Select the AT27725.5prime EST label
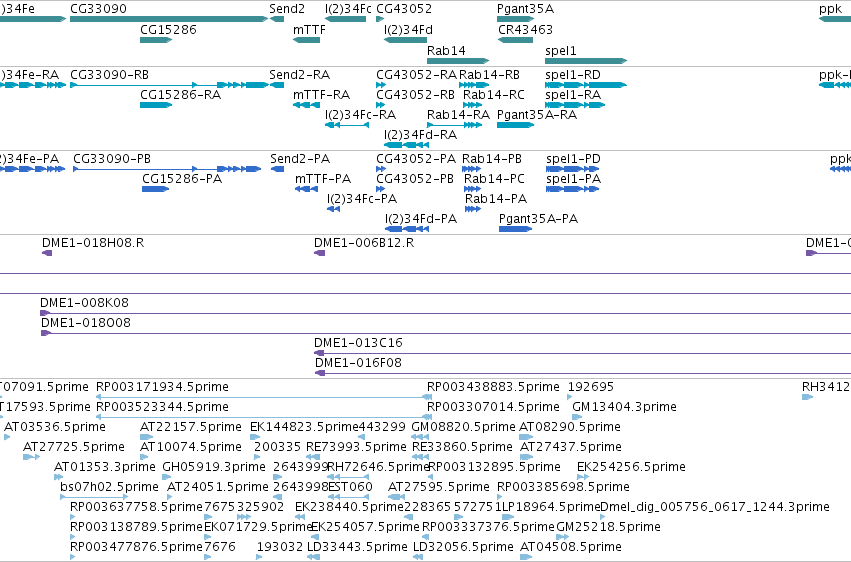The height and width of the screenshot is (562, 851). click(74, 448)
